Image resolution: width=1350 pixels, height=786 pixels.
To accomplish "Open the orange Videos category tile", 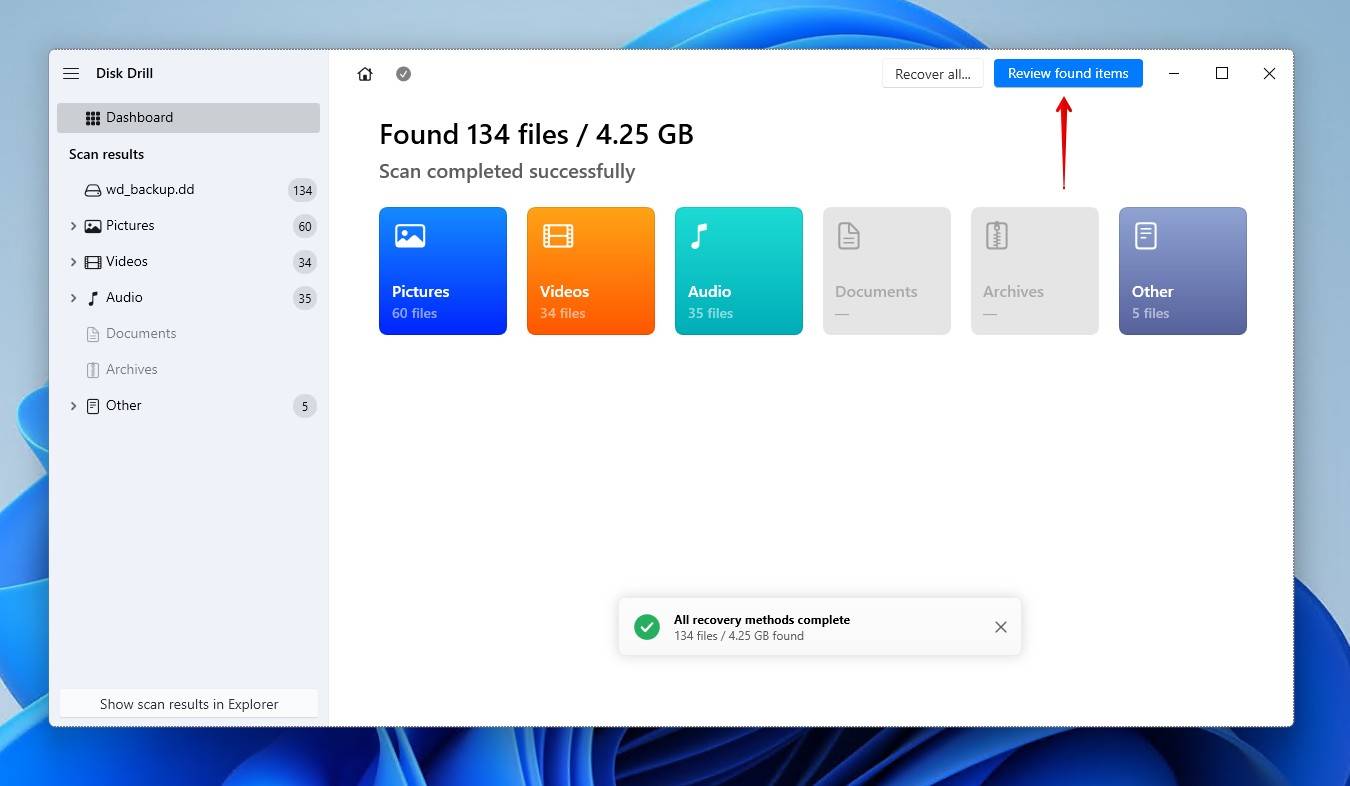I will (590, 271).
